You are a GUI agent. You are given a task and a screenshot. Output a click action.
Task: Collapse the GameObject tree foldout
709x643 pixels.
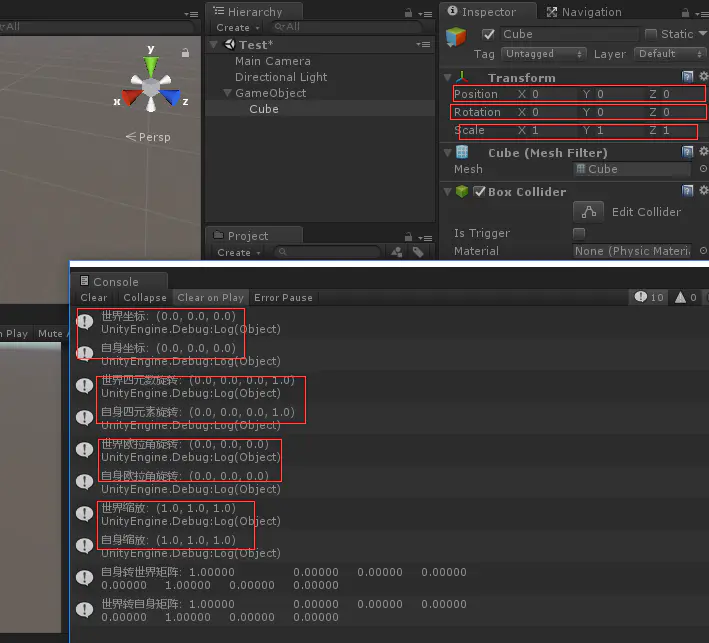(x=227, y=93)
